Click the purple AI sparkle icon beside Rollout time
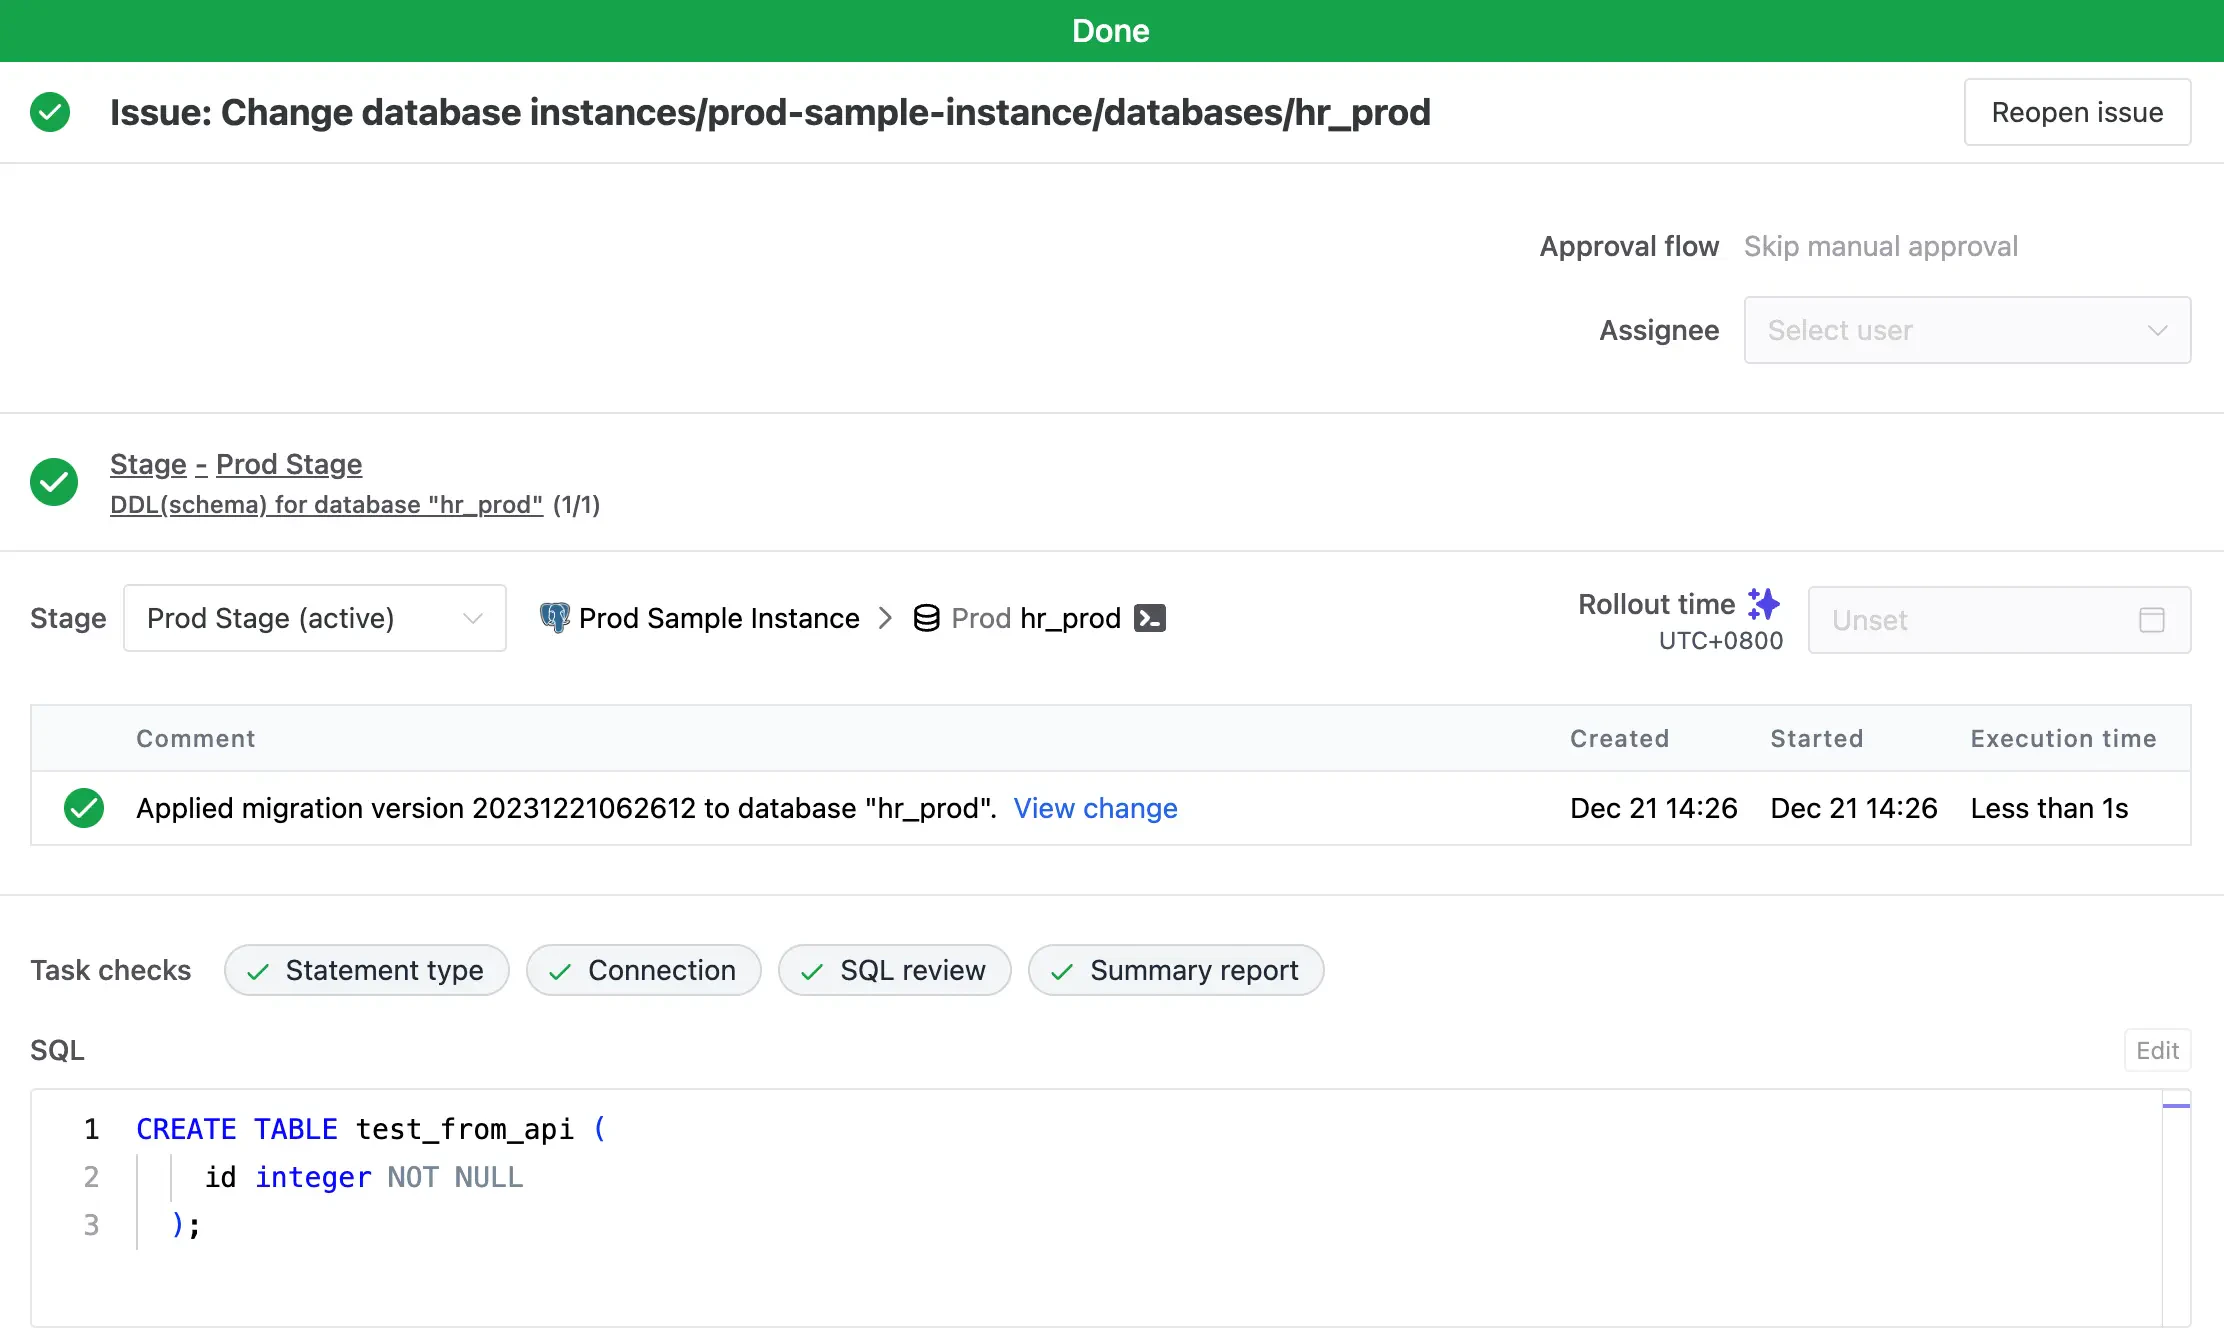 (1764, 602)
